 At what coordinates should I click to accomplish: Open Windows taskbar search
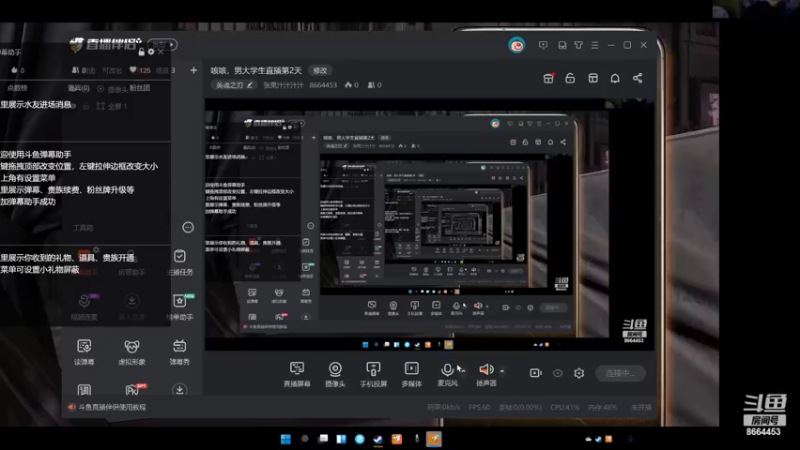305,439
